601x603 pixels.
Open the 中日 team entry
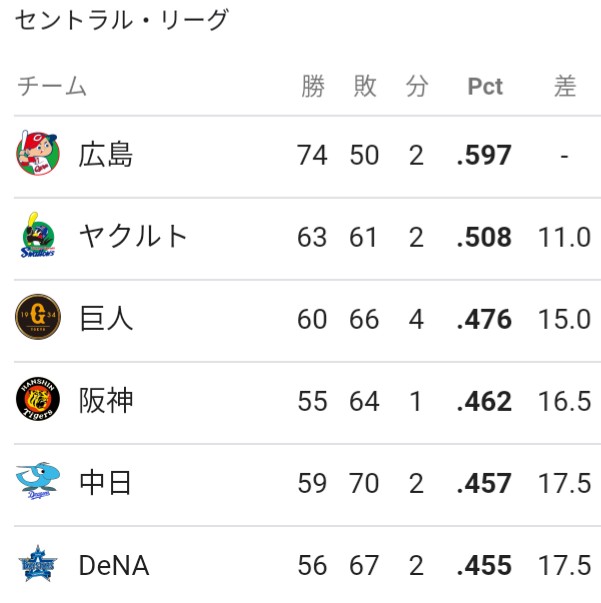(x=105, y=483)
